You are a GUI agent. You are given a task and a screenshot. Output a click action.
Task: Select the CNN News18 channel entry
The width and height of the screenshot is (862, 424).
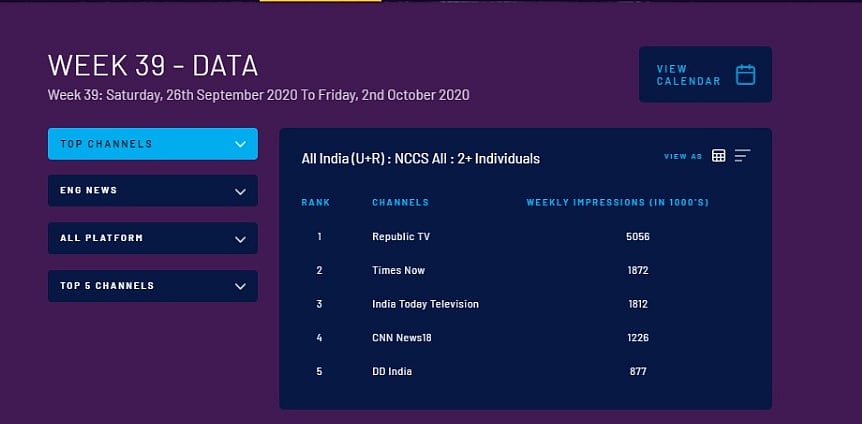[x=402, y=338]
